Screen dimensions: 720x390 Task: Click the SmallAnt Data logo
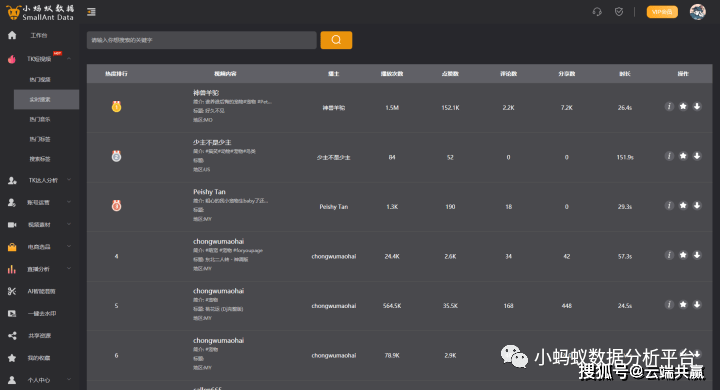pos(40,12)
